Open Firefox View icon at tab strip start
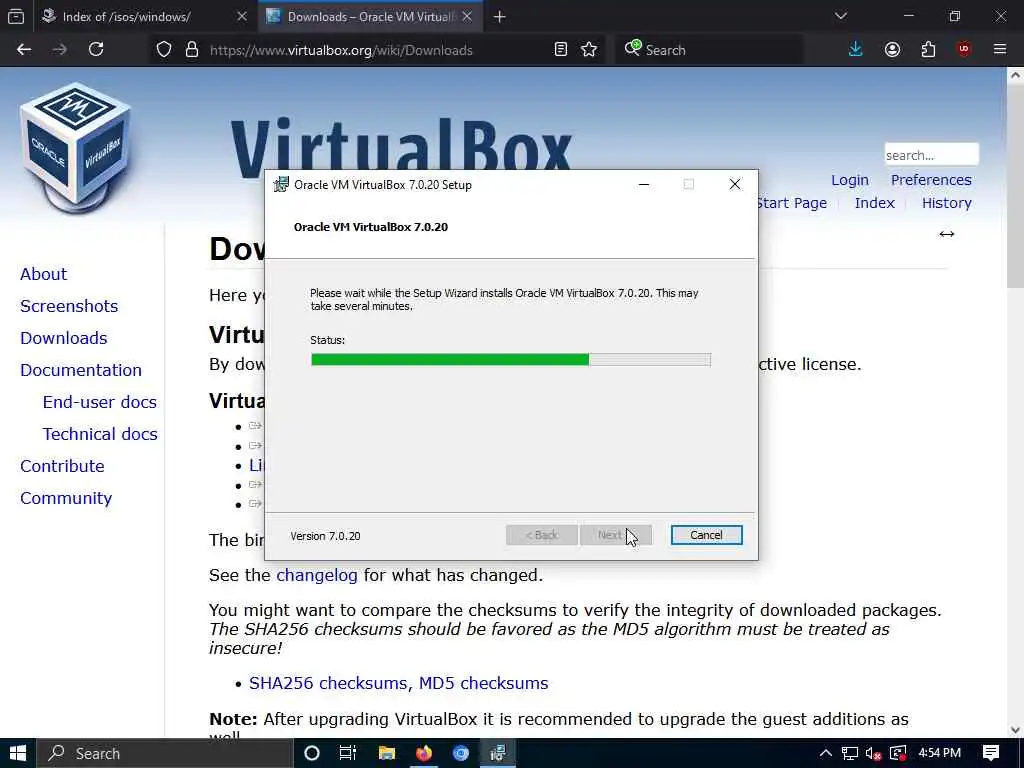 [x=16, y=16]
